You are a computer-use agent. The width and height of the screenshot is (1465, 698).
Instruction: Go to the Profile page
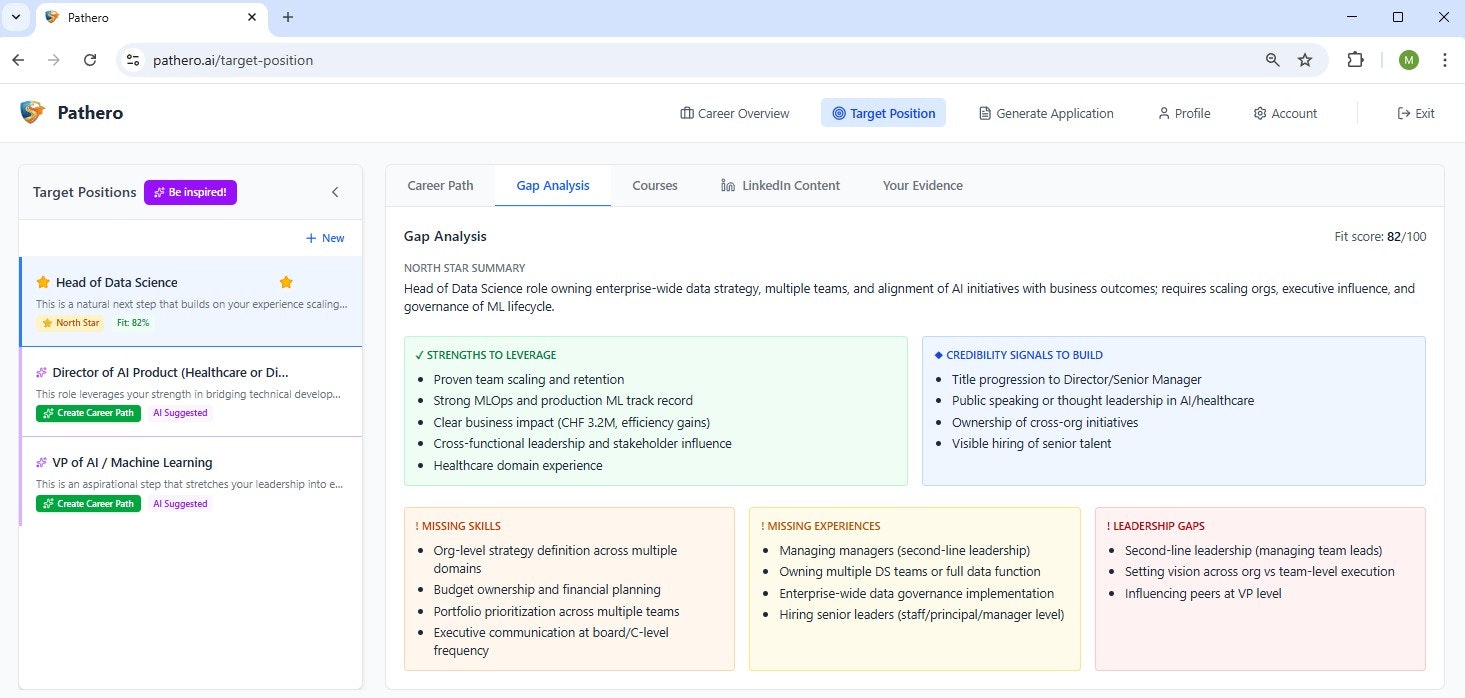pos(1183,113)
